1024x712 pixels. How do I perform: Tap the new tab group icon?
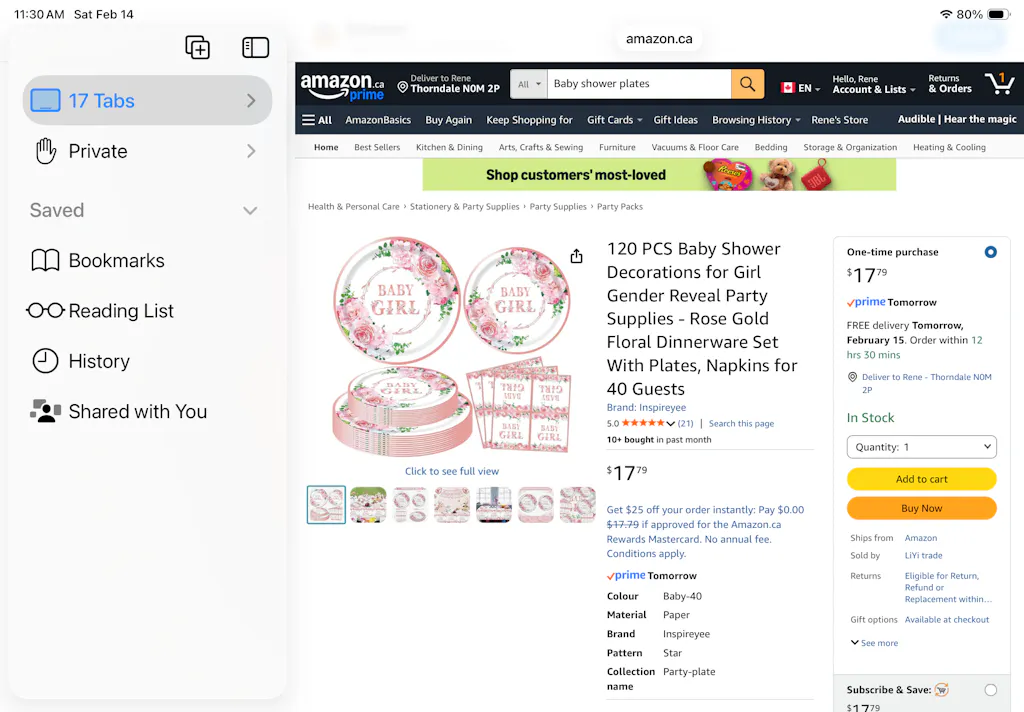198,47
